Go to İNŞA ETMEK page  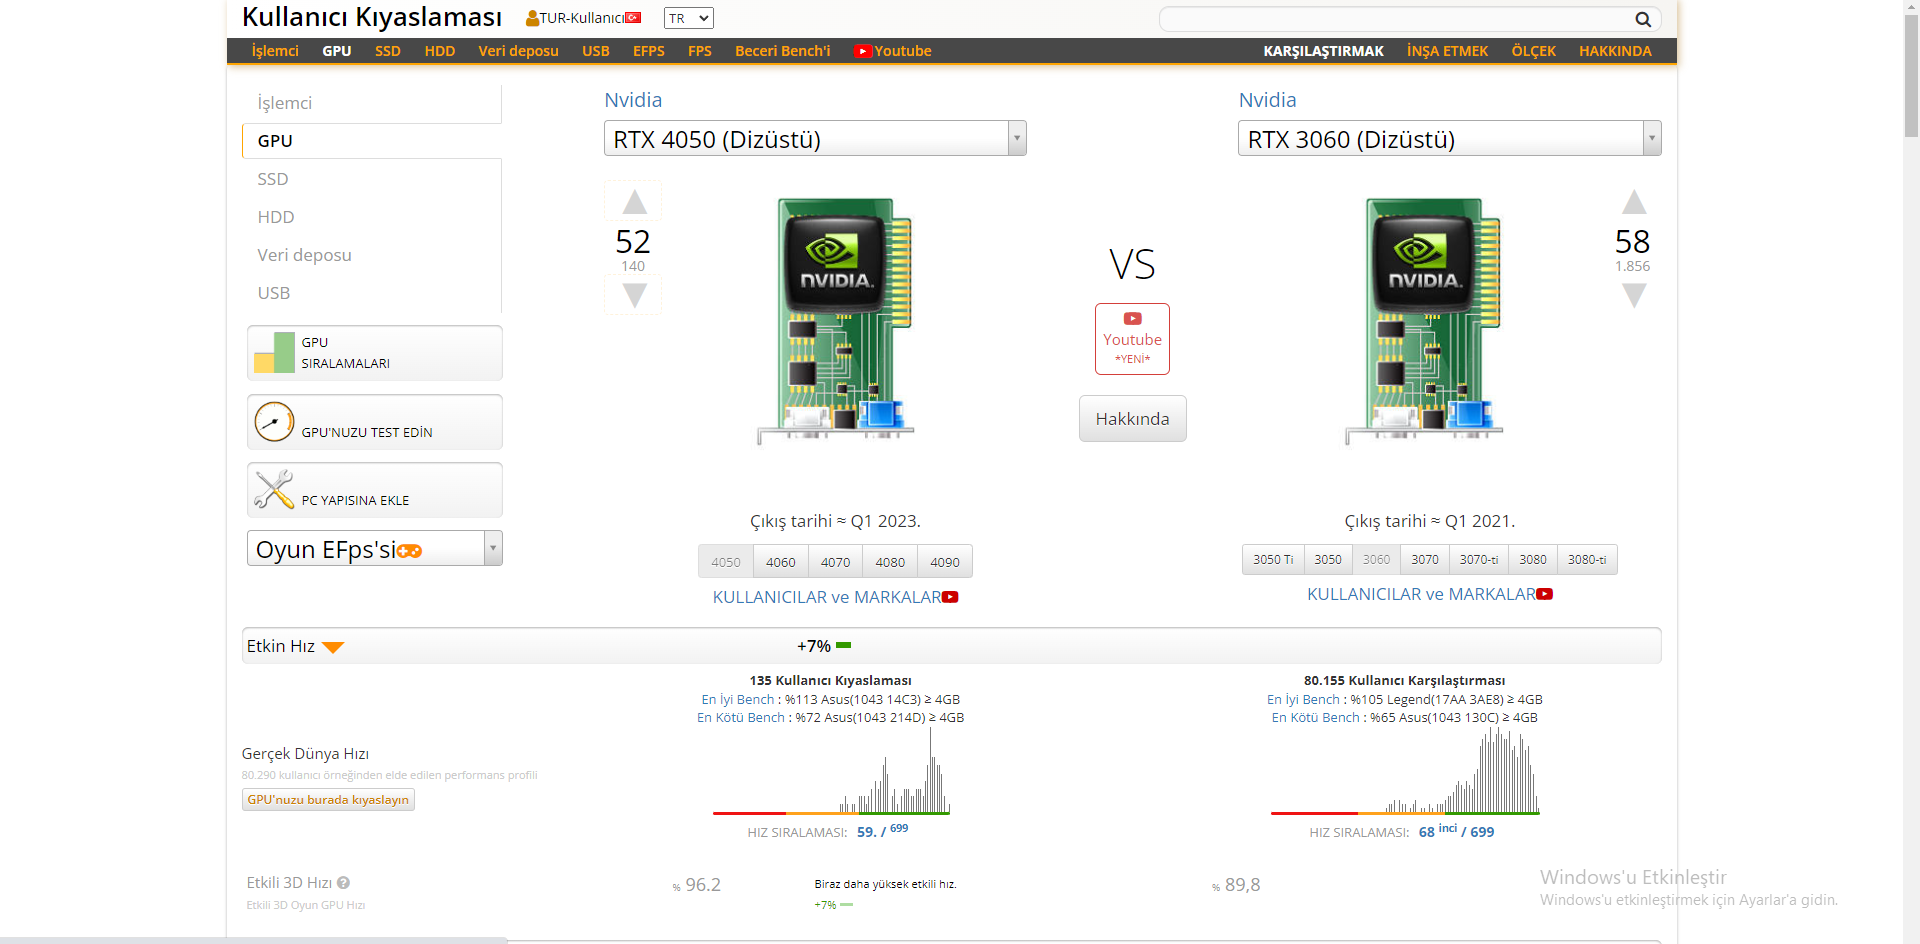coord(1448,51)
